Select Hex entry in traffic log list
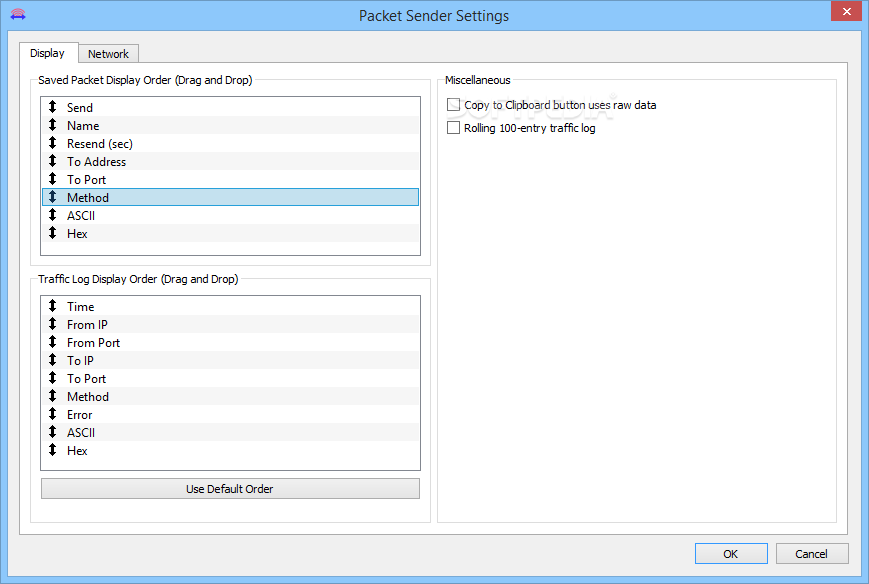869x584 pixels. coord(231,450)
